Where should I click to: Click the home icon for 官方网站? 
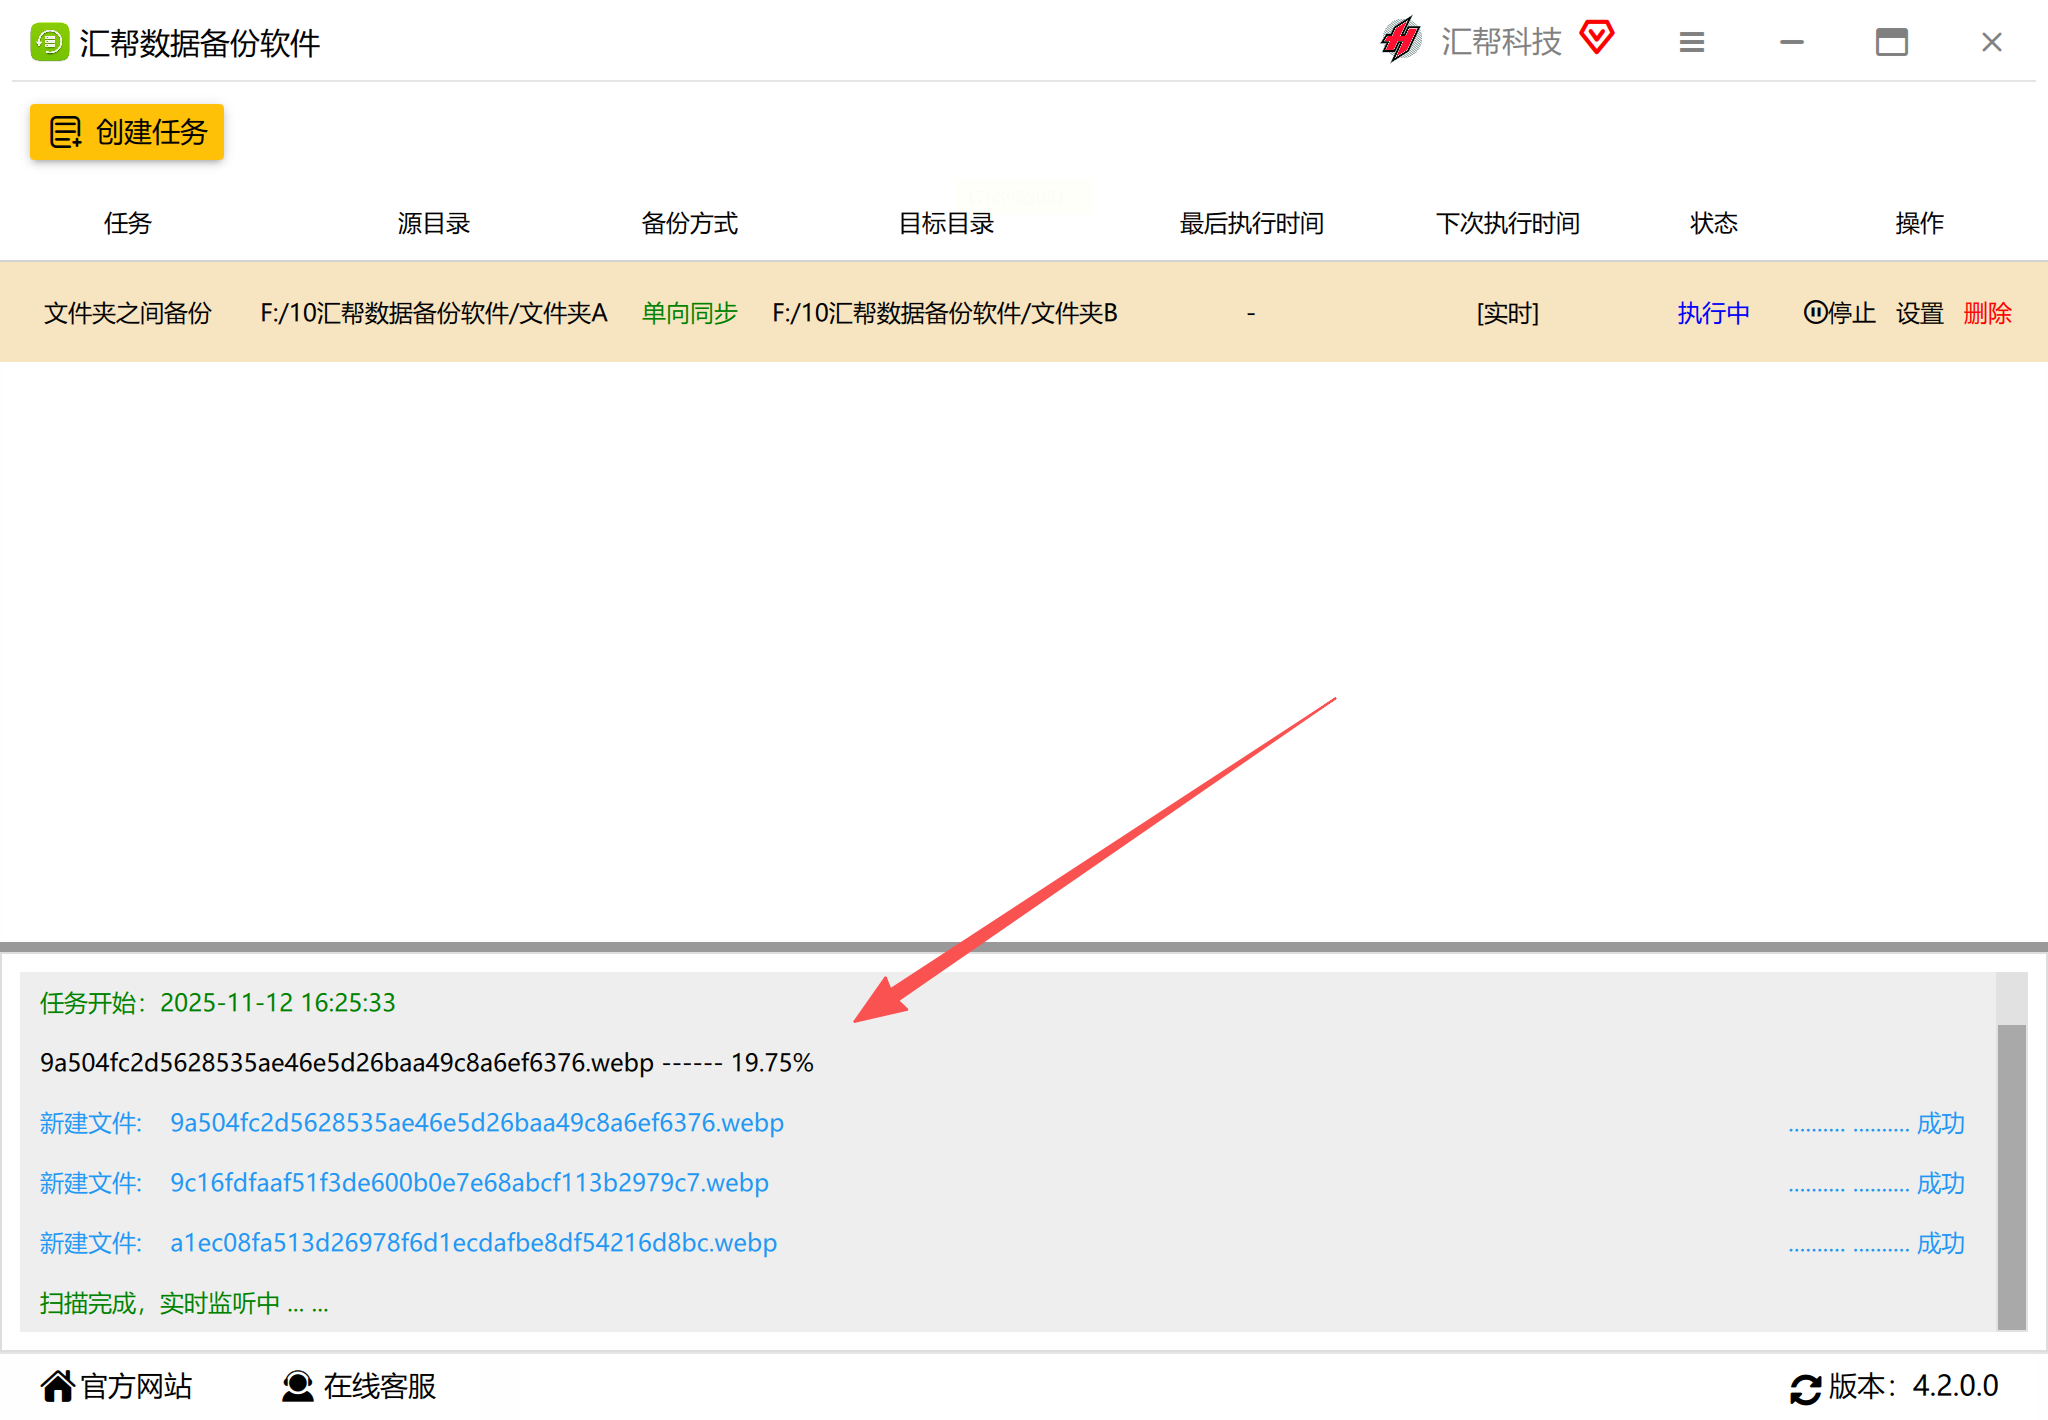pos(58,1386)
